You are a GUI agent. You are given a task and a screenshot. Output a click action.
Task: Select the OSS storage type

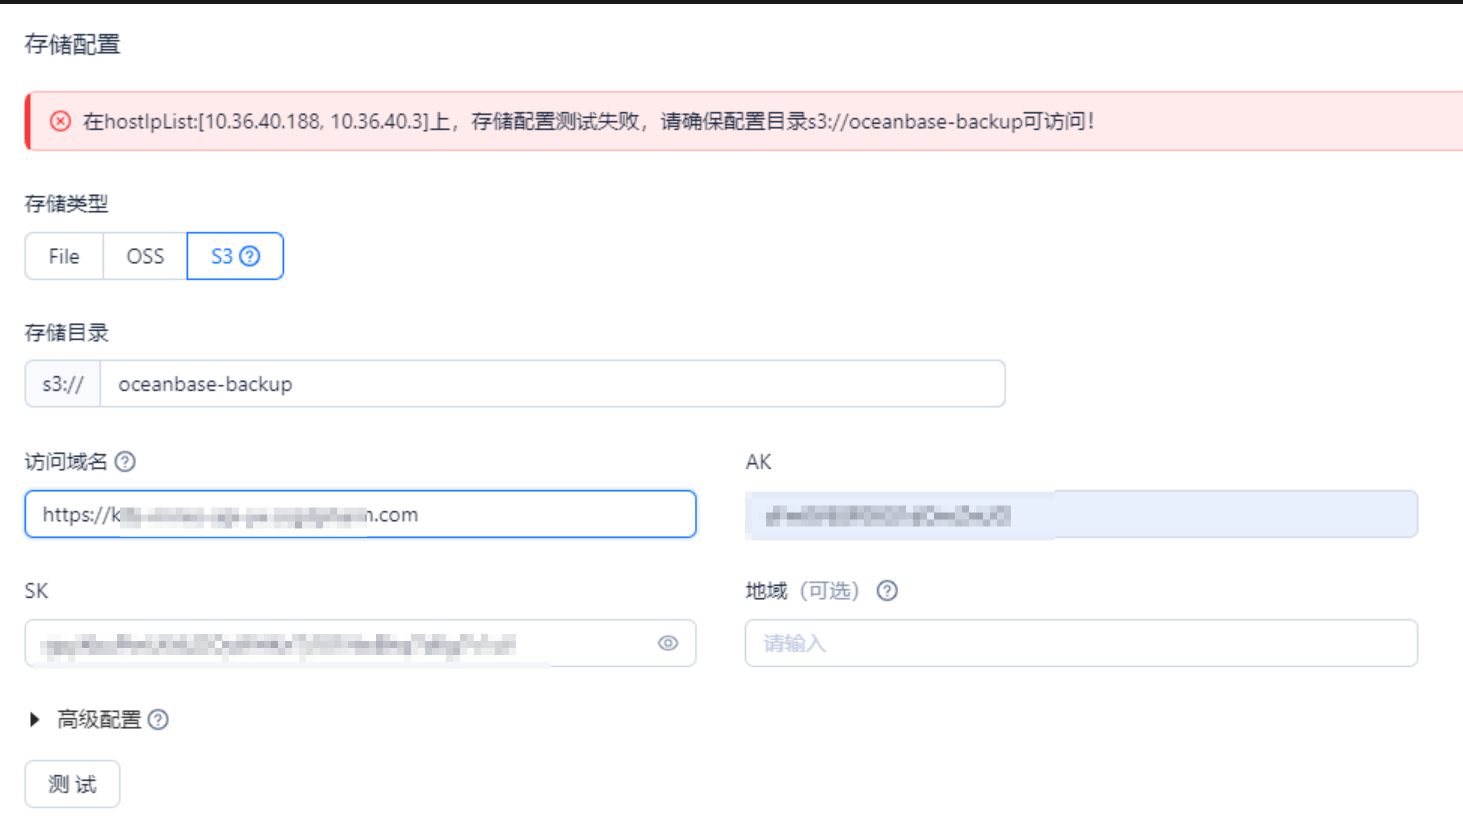pos(145,256)
